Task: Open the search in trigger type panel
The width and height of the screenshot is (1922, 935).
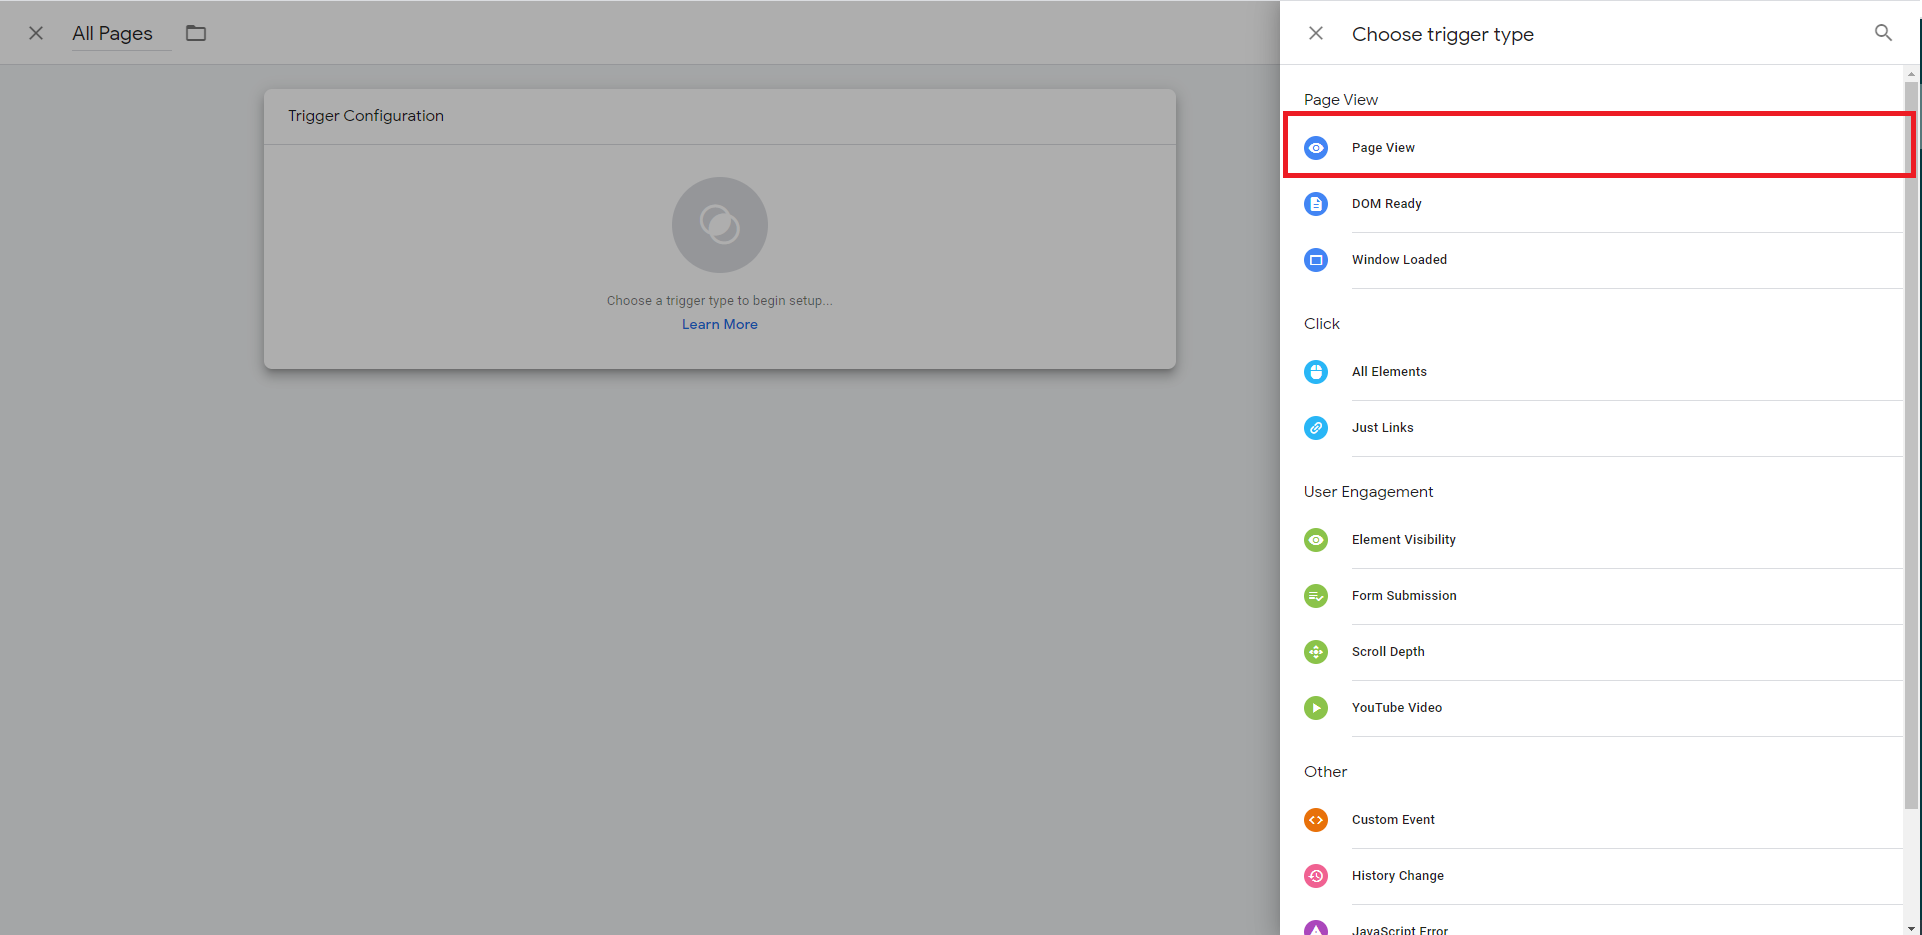Action: [x=1883, y=32]
